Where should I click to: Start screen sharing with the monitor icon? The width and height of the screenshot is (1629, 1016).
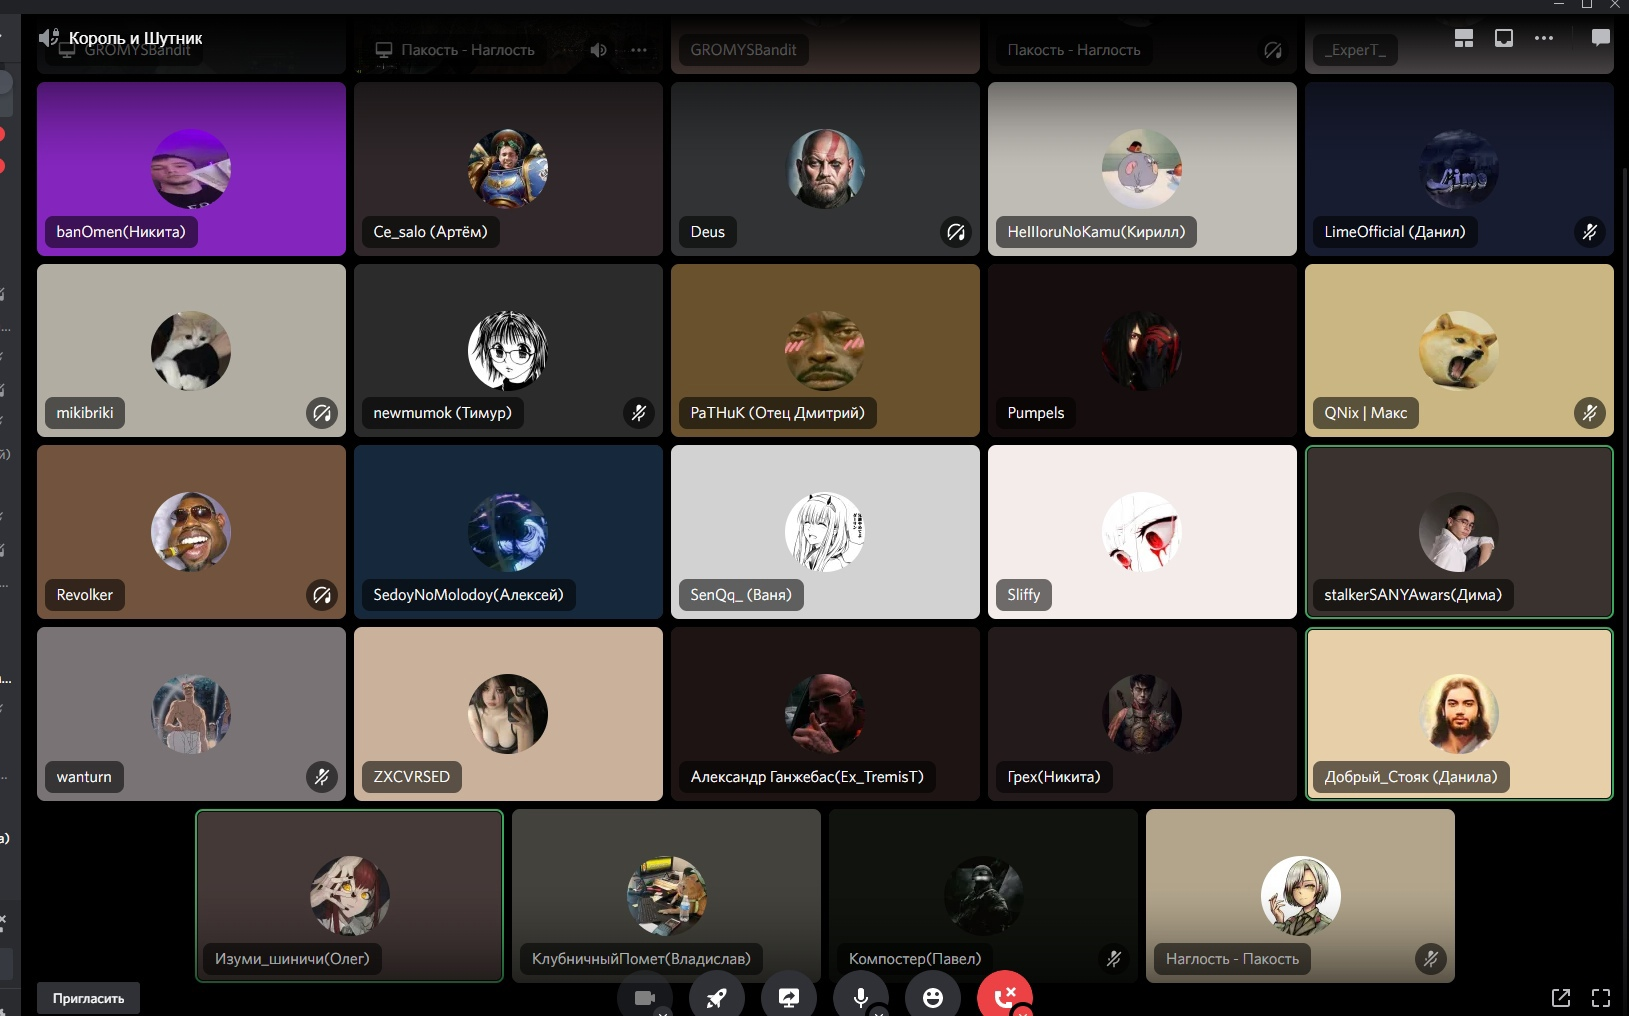[x=789, y=998]
